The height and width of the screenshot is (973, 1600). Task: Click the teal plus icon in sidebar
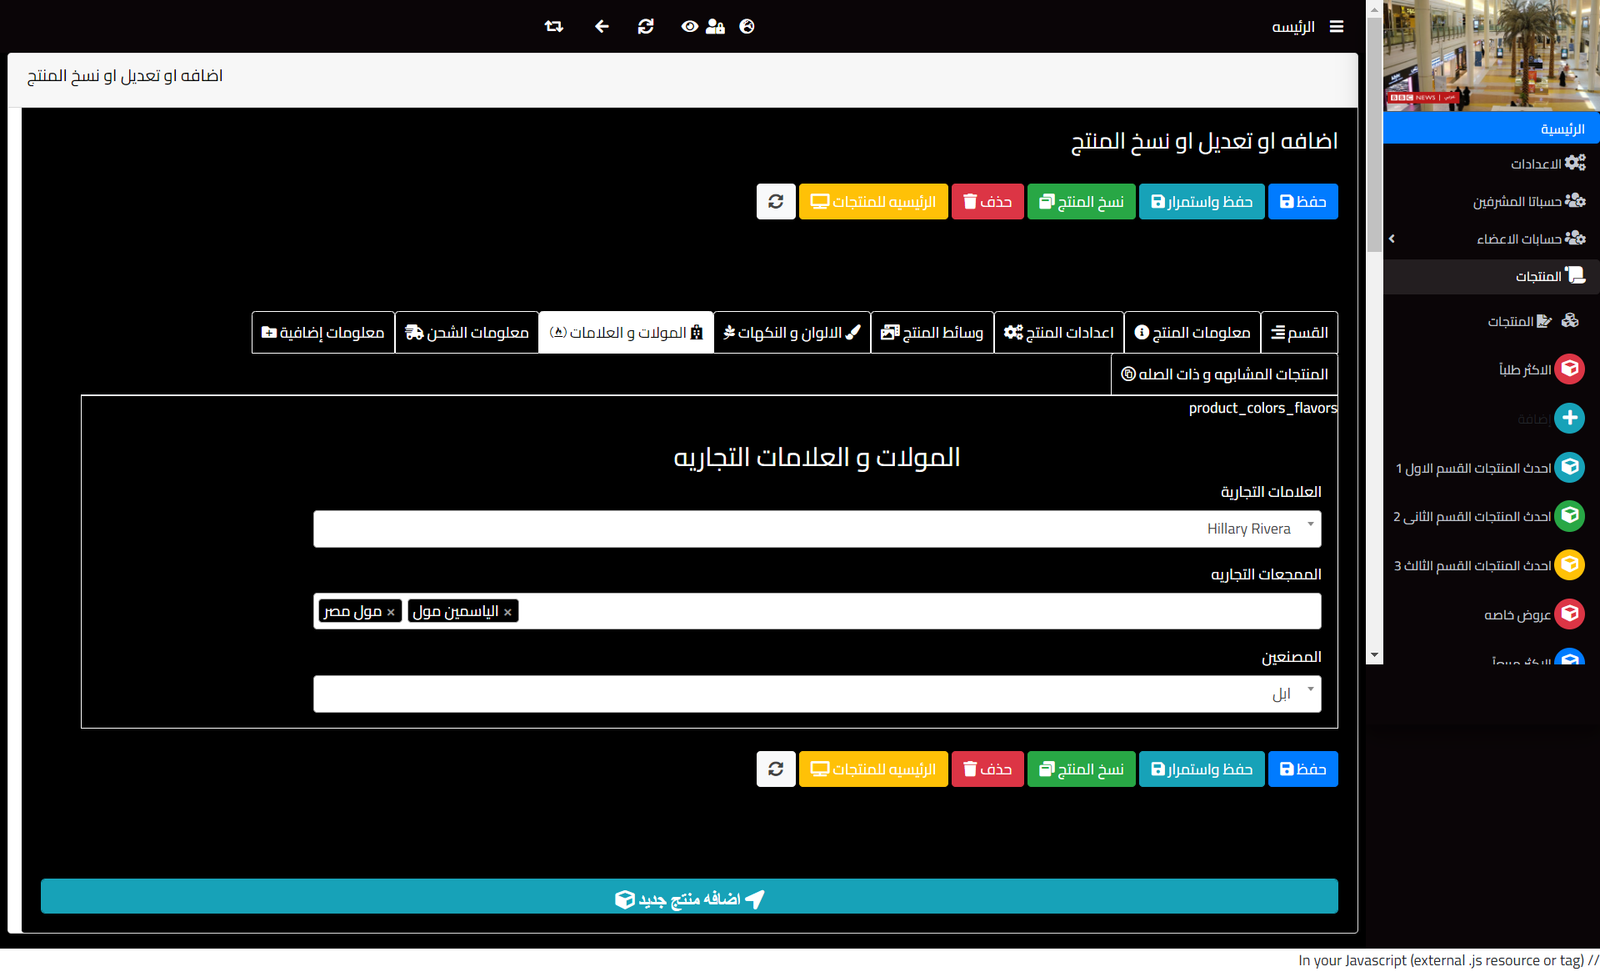point(1569,418)
